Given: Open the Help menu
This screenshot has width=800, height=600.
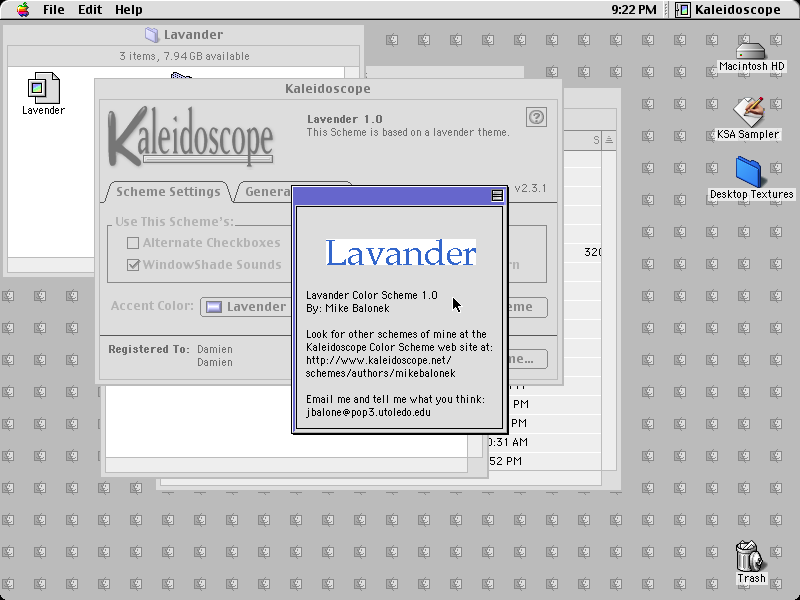Looking at the screenshot, I should click(x=129, y=10).
